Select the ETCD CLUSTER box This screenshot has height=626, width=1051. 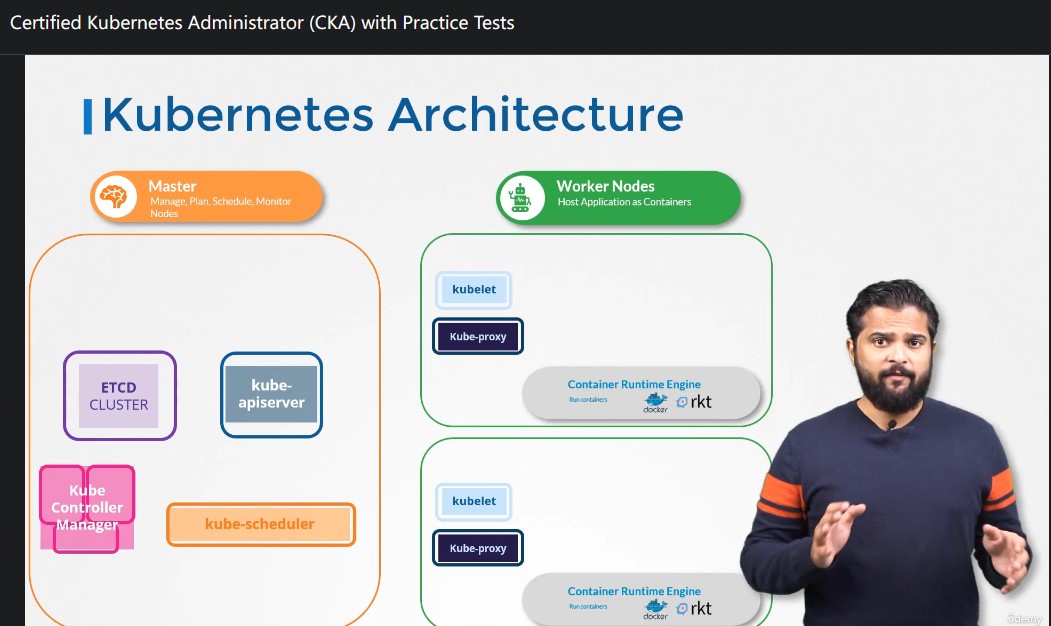pyautogui.click(x=119, y=395)
